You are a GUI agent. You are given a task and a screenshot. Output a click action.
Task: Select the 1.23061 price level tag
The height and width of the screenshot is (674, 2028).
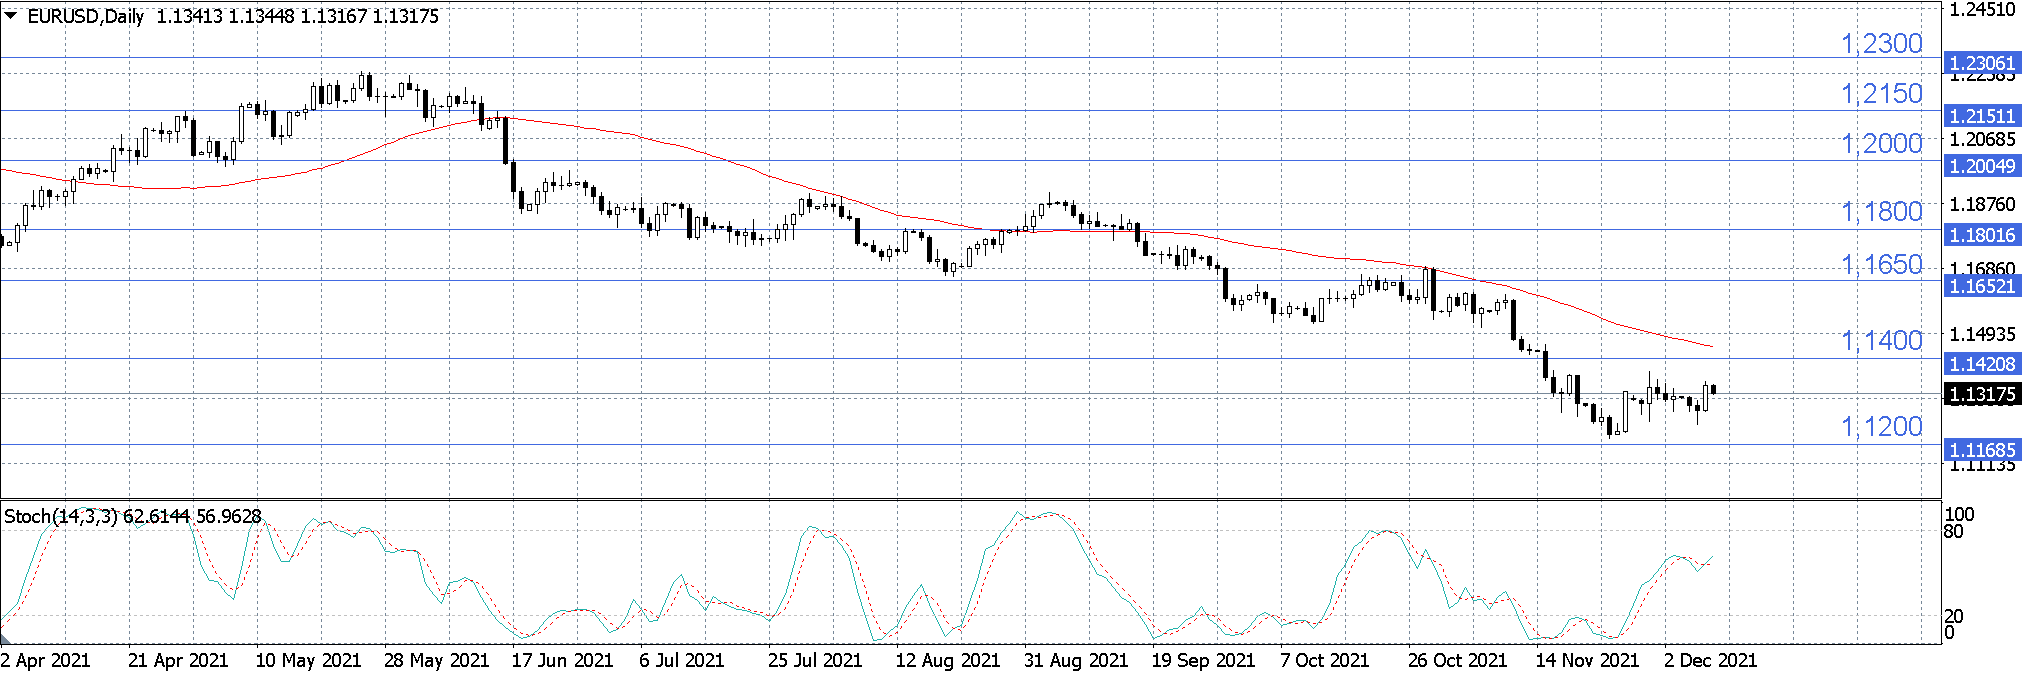coord(1981,64)
